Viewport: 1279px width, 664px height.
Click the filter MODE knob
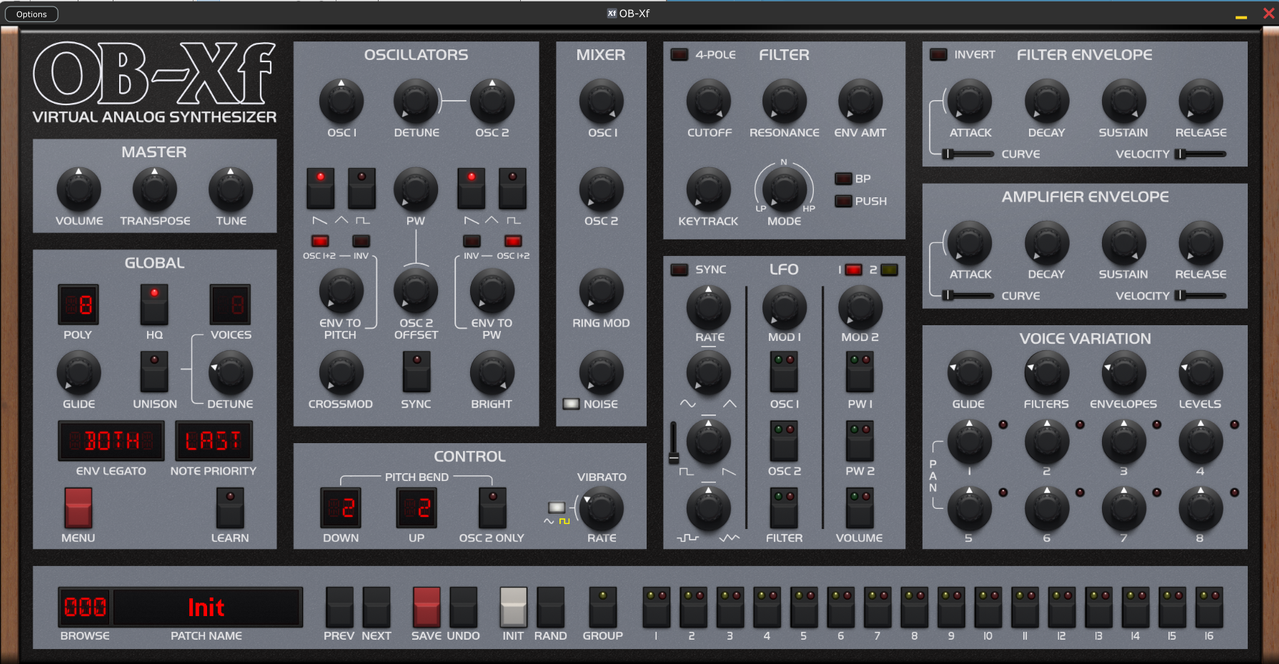coord(784,189)
